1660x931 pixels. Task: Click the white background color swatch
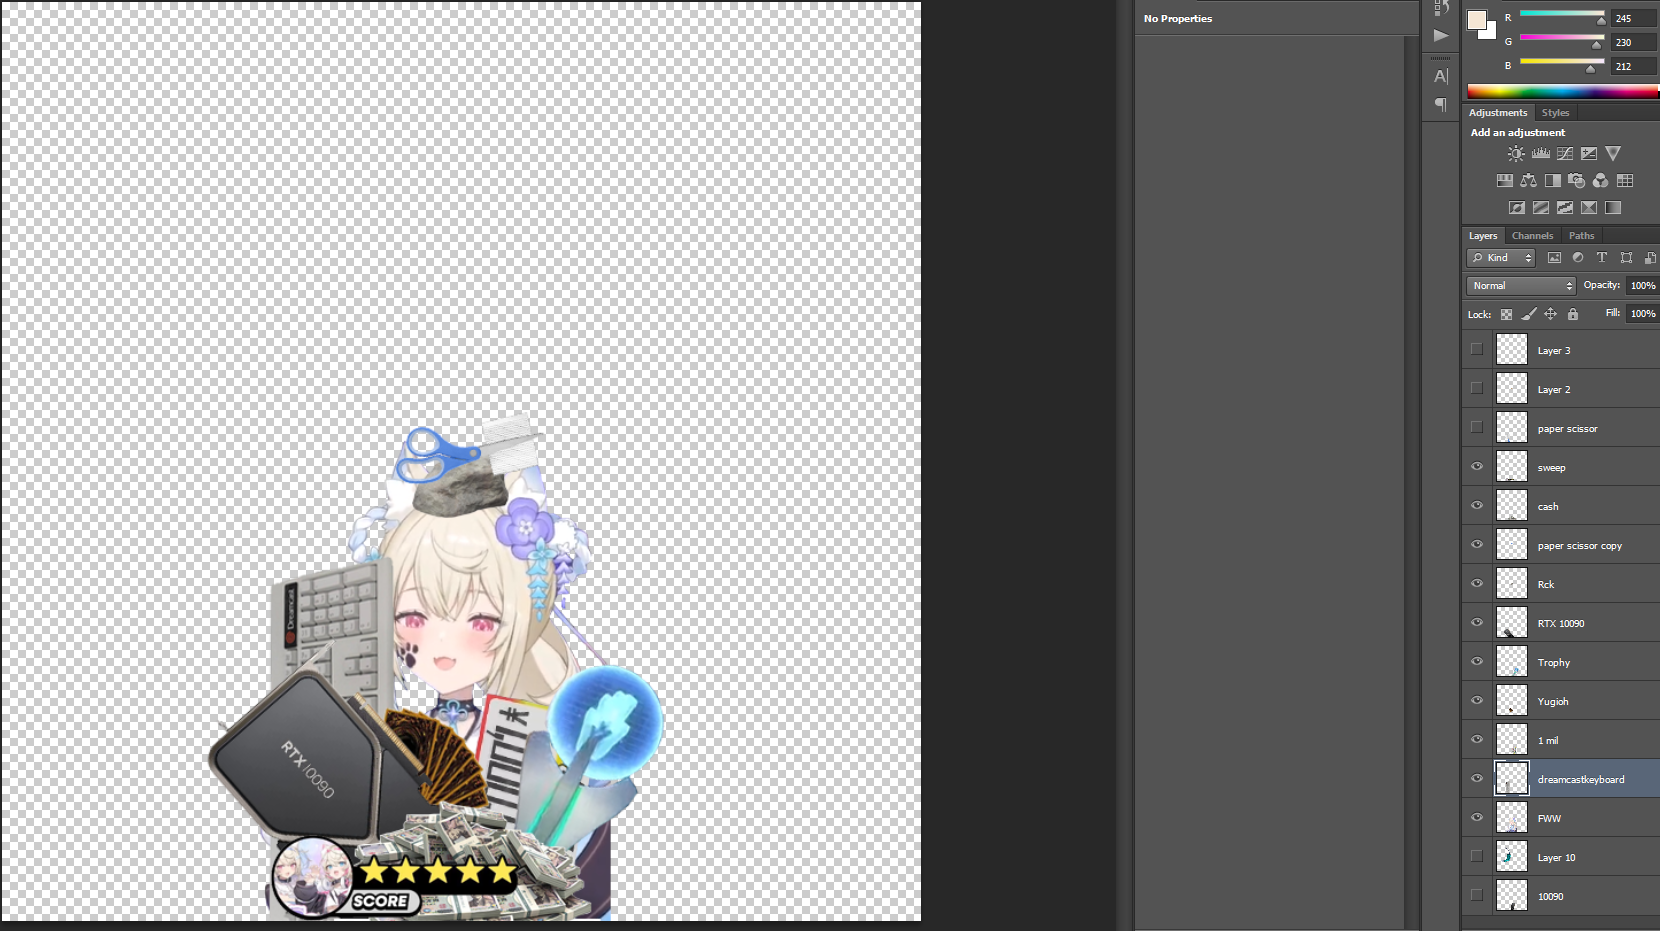click(1492, 33)
